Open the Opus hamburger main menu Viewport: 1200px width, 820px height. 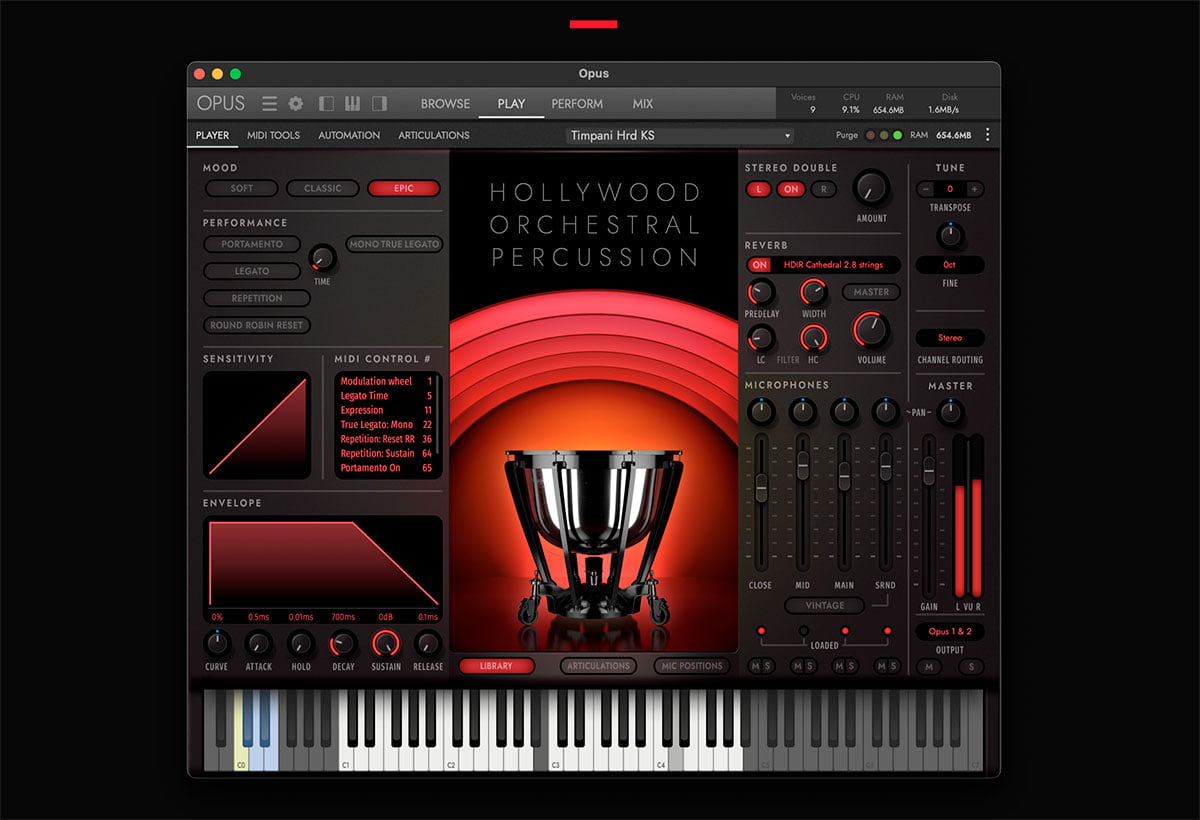point(270,103)
